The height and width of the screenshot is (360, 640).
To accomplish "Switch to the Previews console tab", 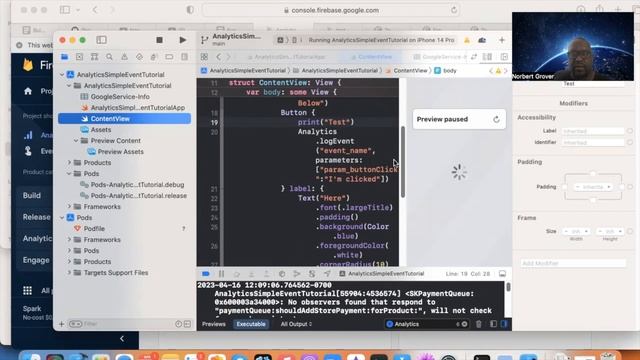I will click(214, 324).
